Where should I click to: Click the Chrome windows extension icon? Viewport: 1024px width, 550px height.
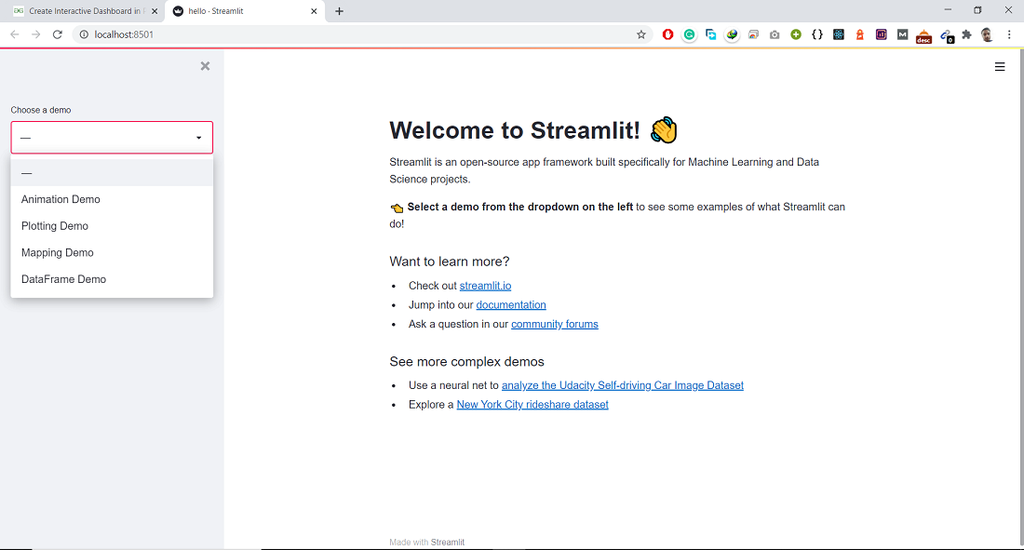click(753, 35)
